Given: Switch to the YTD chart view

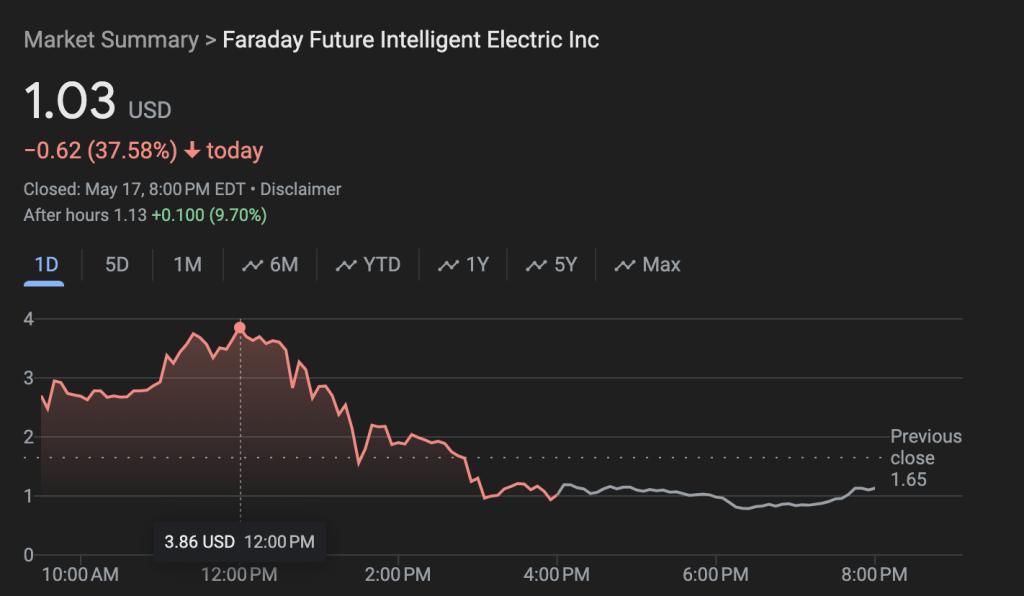Looking at the screenshot, I should pos(381,265).
